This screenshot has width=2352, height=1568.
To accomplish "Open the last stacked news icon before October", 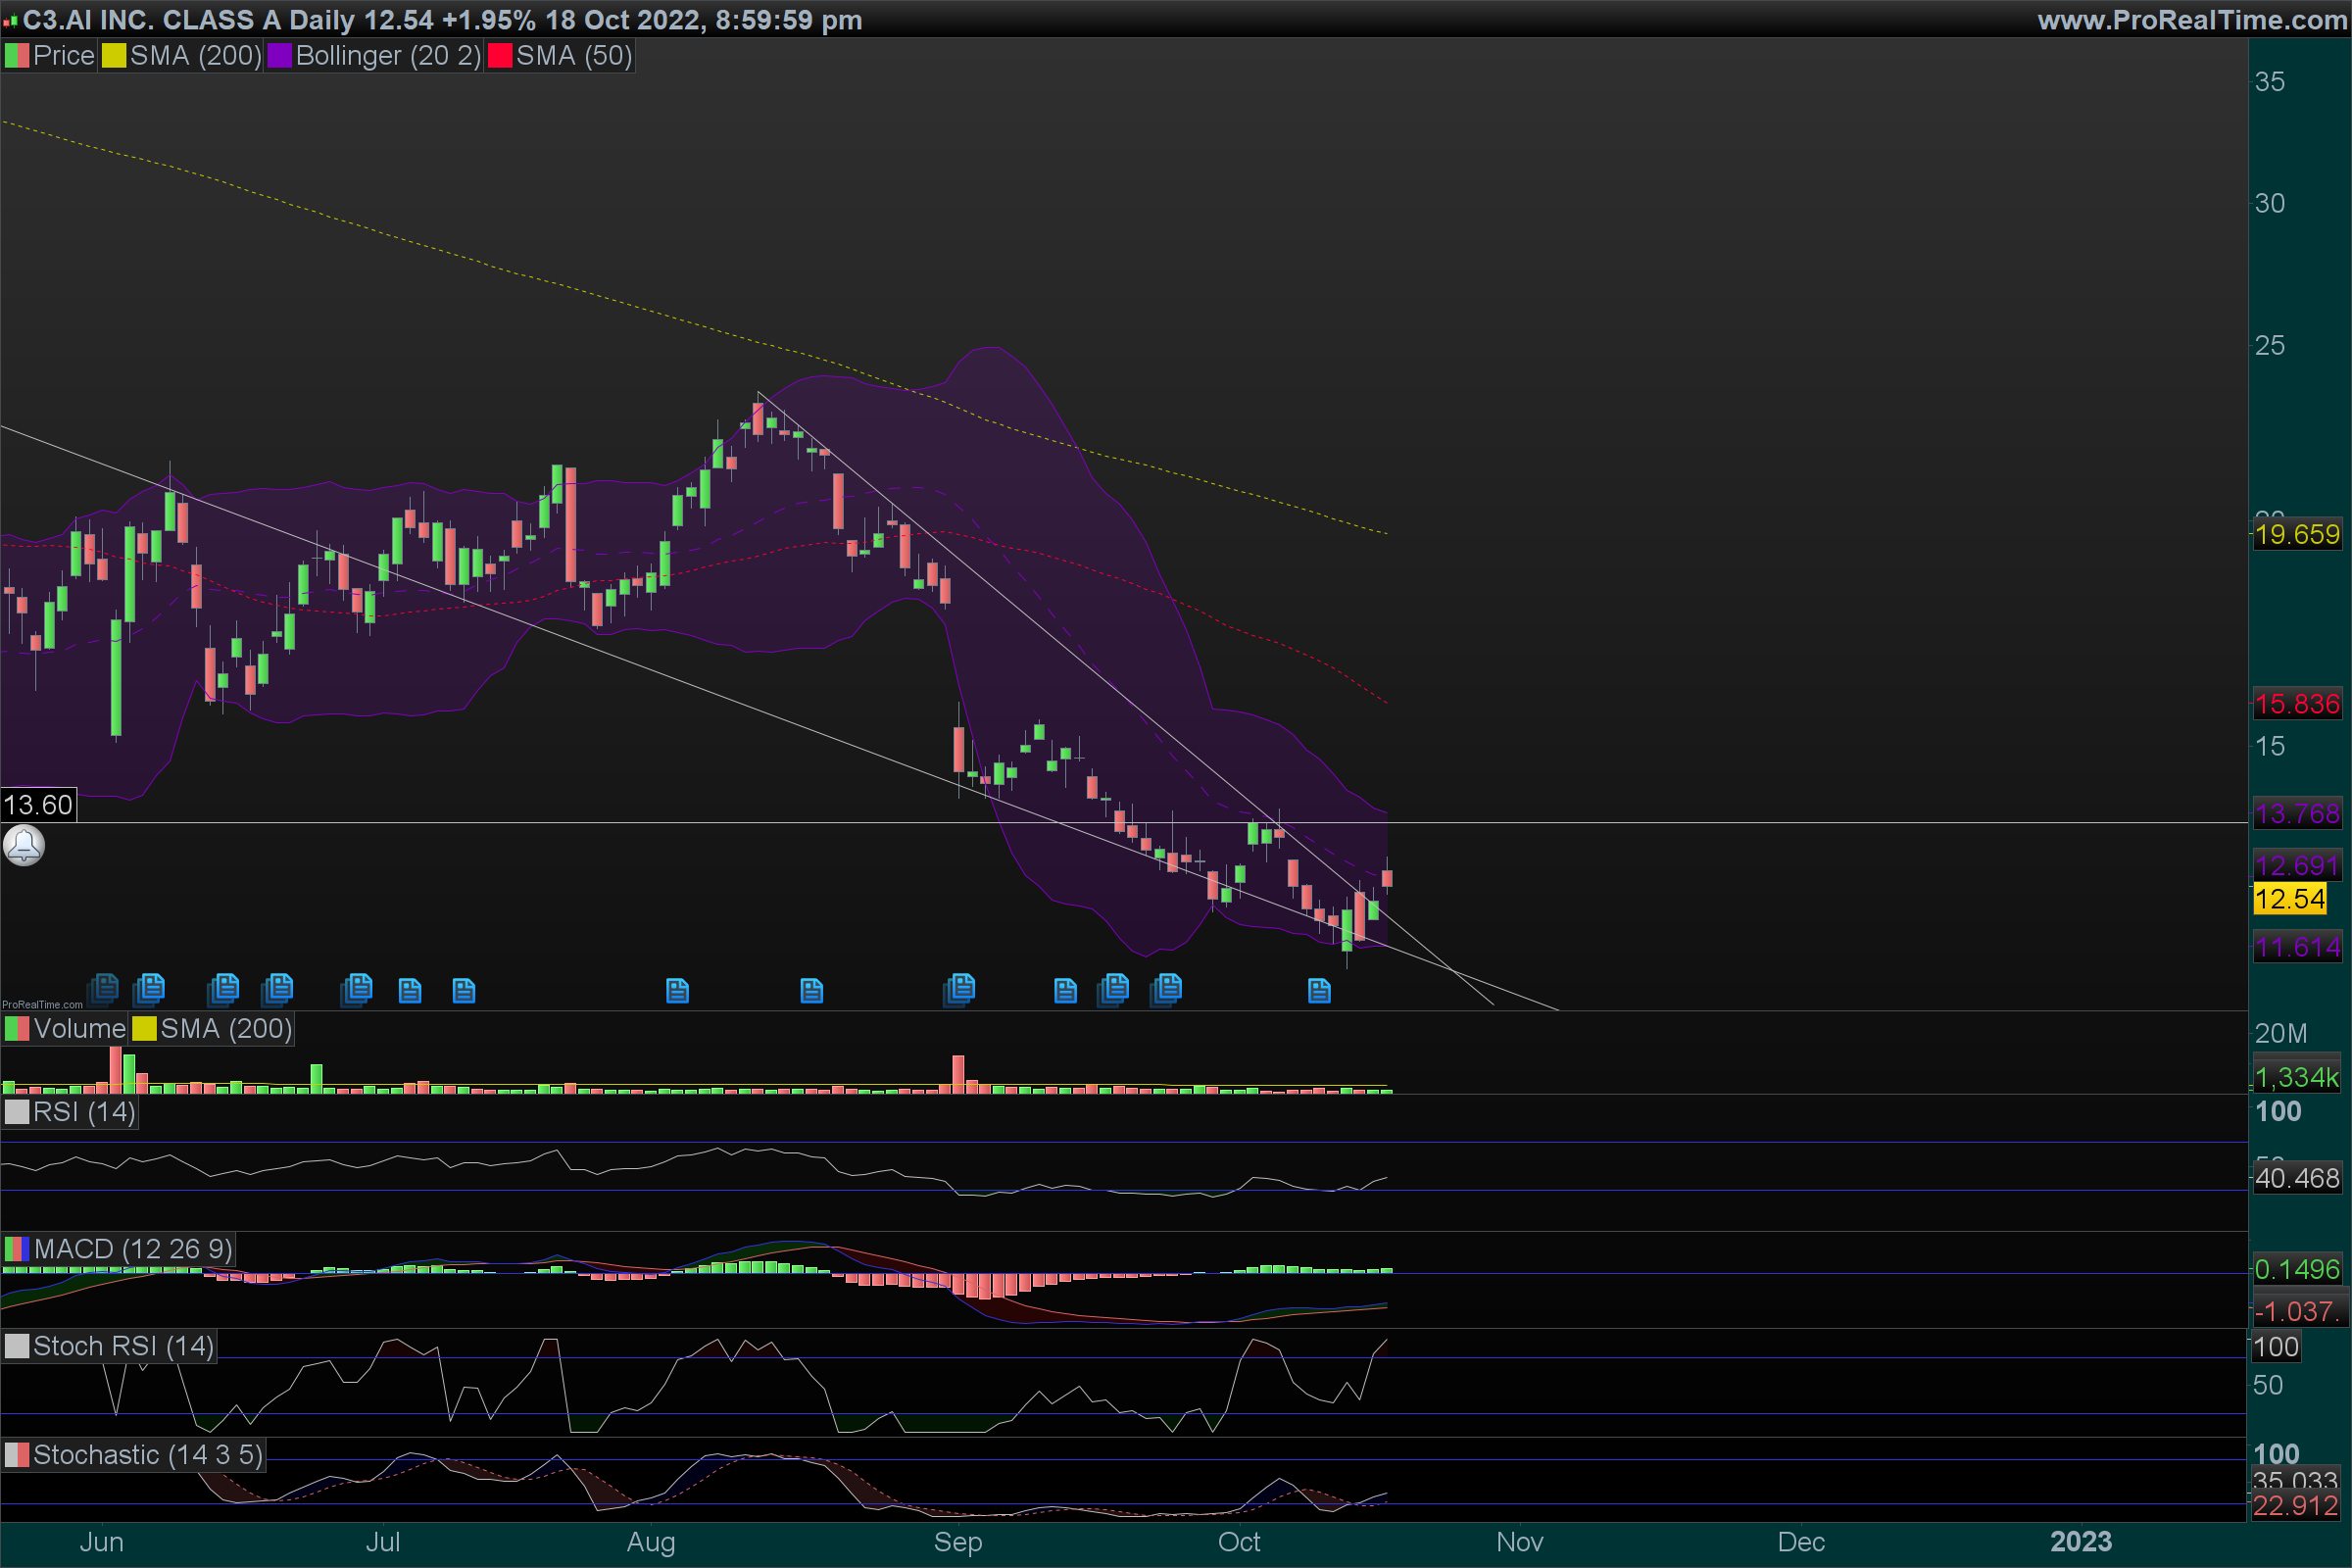I will (1166, 989).
